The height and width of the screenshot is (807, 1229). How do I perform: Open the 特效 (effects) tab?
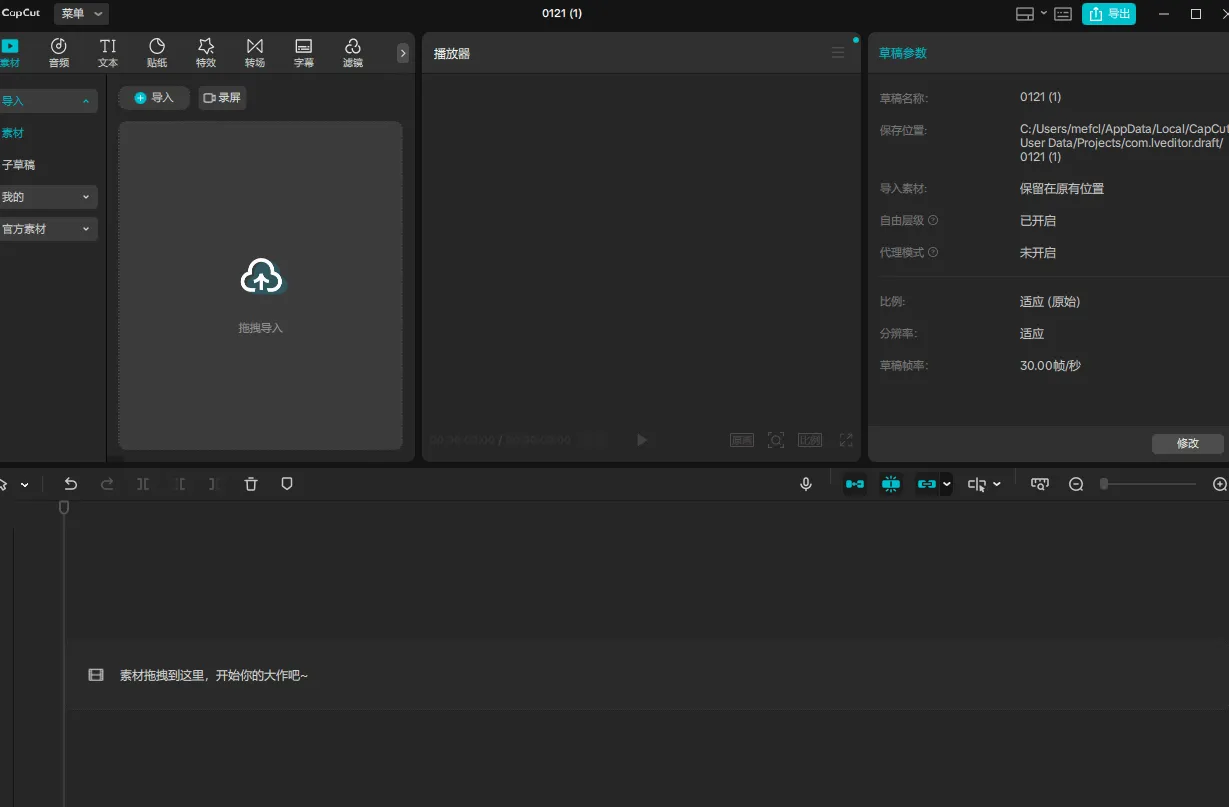[x=206, y=53]
